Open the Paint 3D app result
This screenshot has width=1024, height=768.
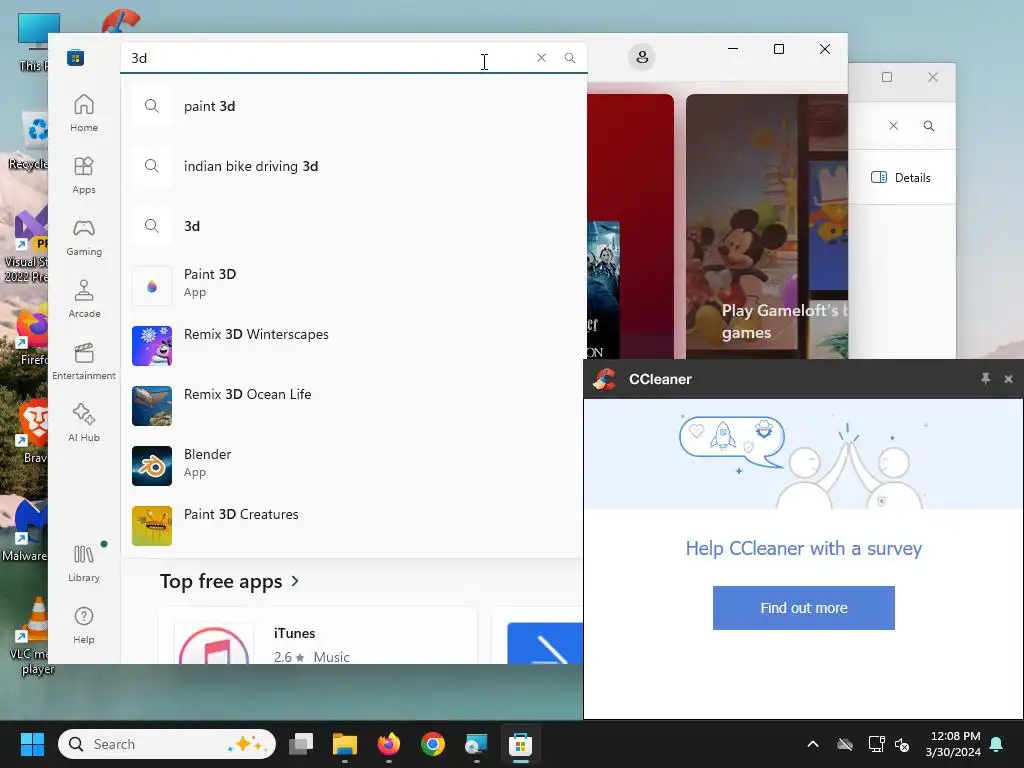click(x=353, y=285)
